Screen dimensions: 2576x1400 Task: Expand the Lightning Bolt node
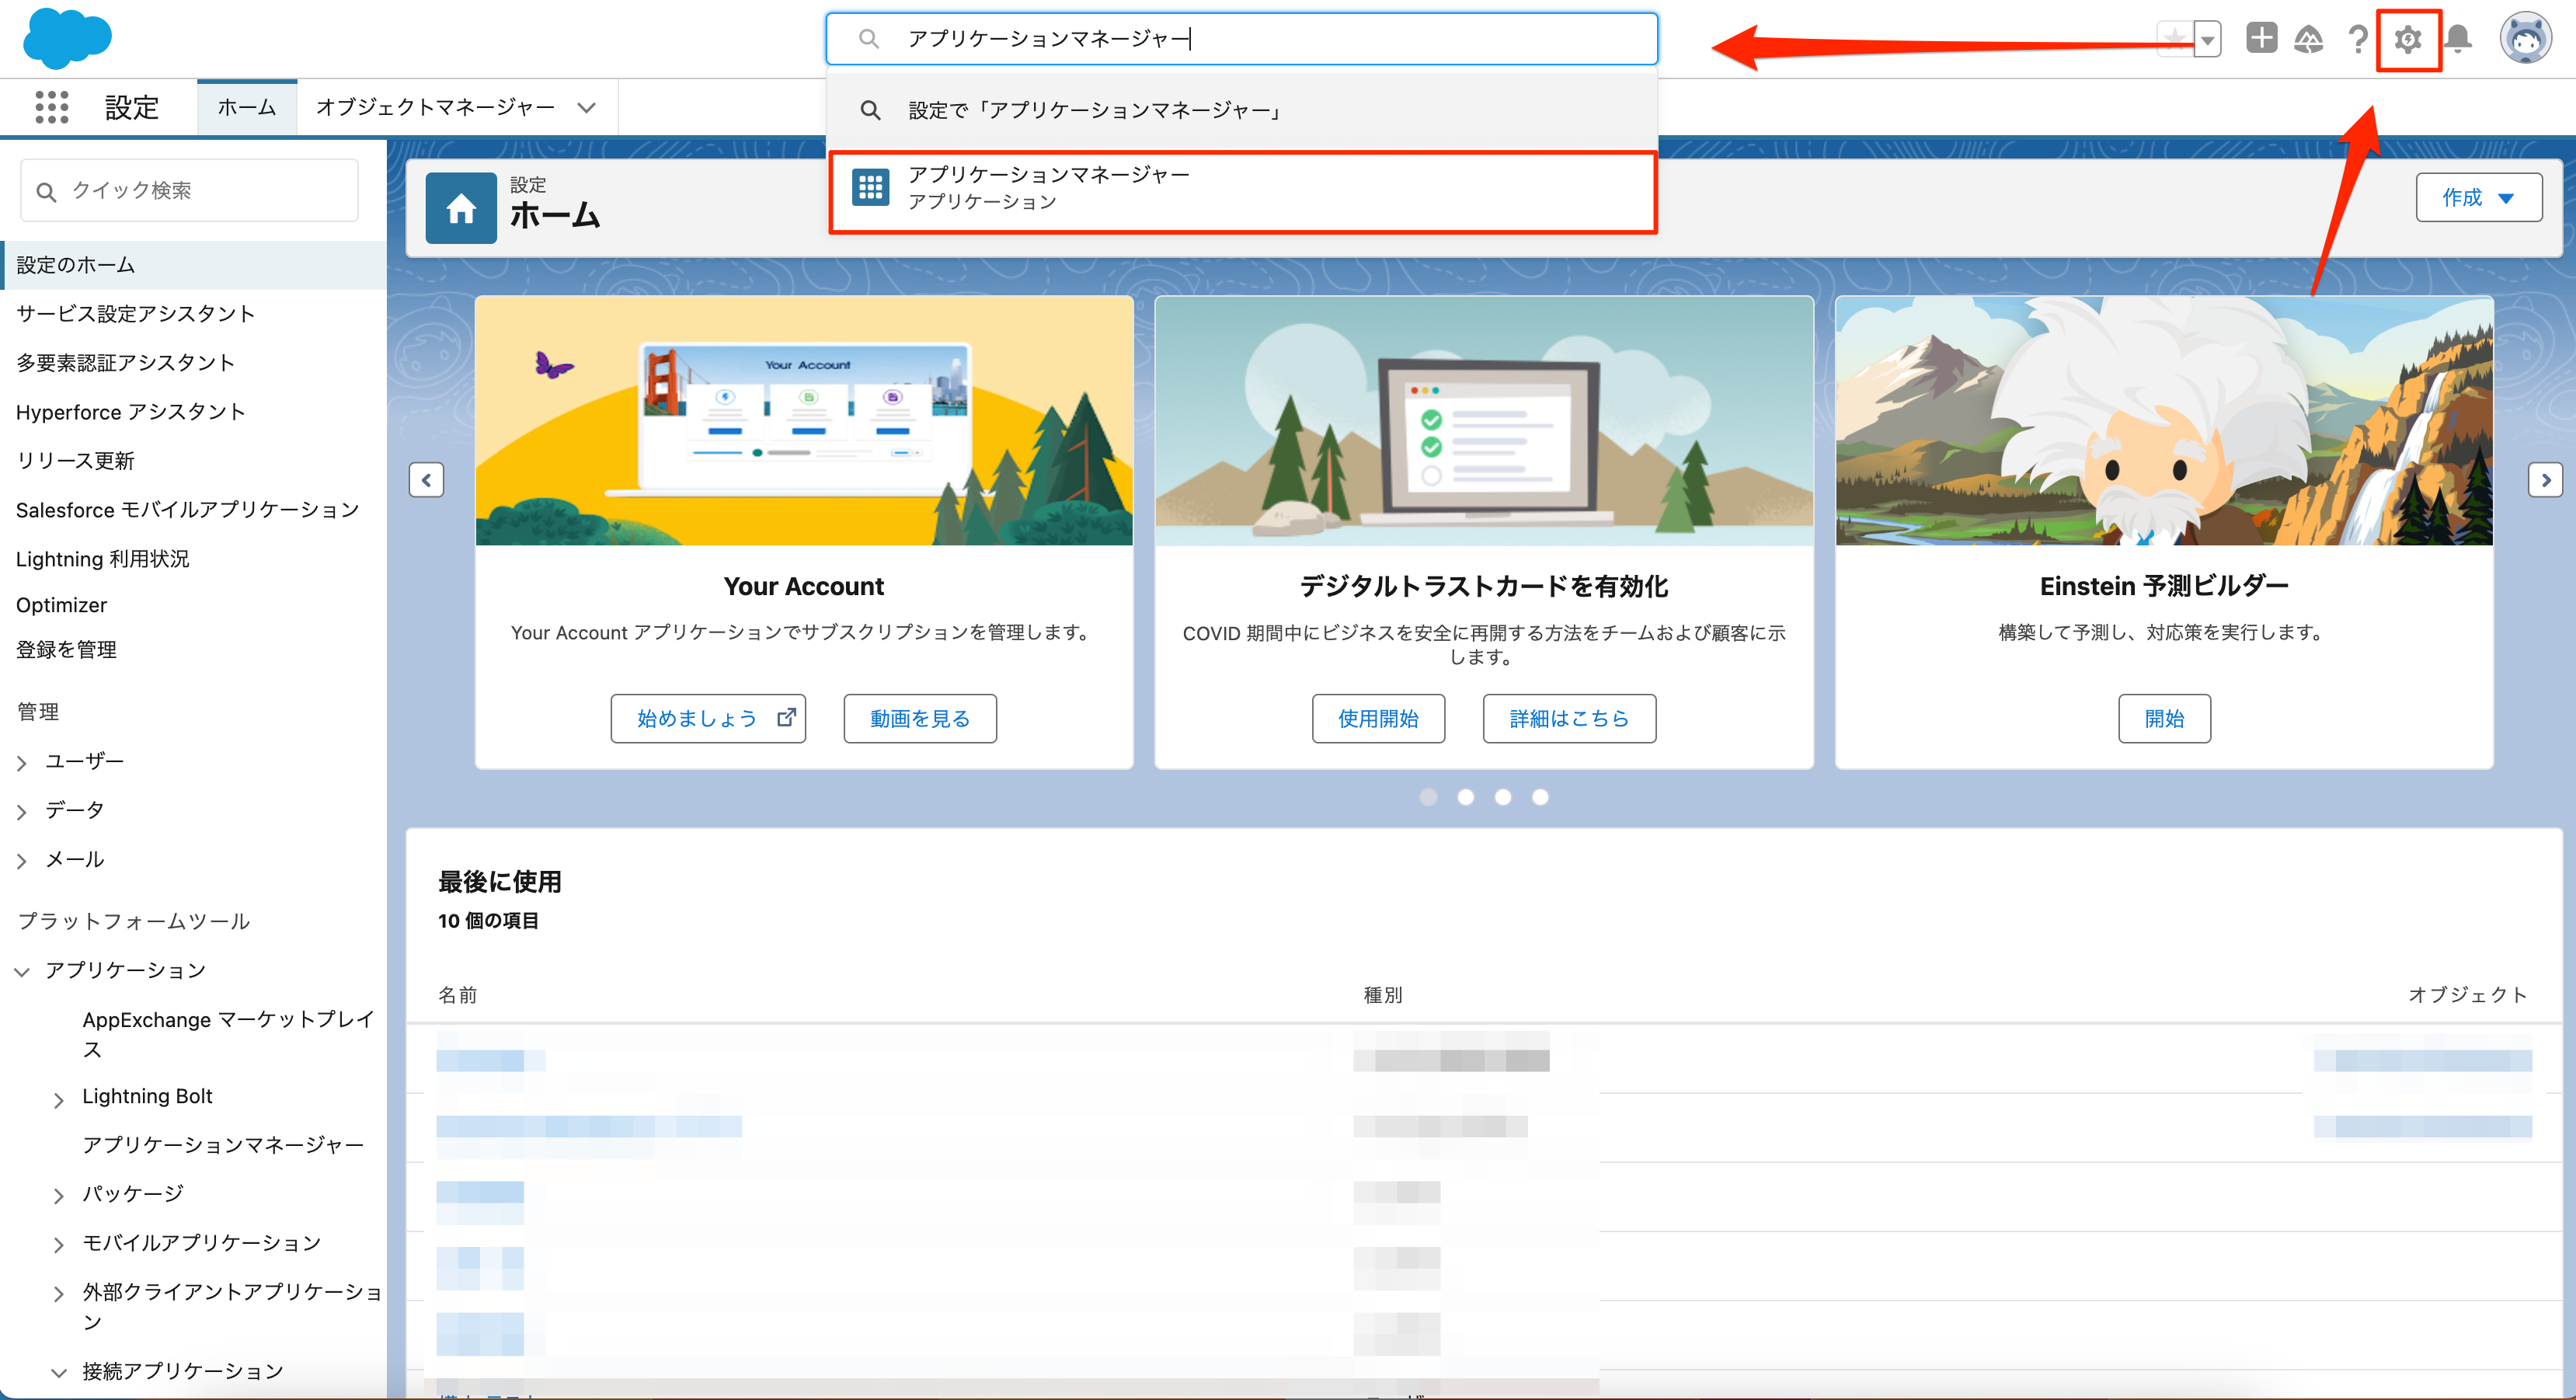tap(59, 1100)
